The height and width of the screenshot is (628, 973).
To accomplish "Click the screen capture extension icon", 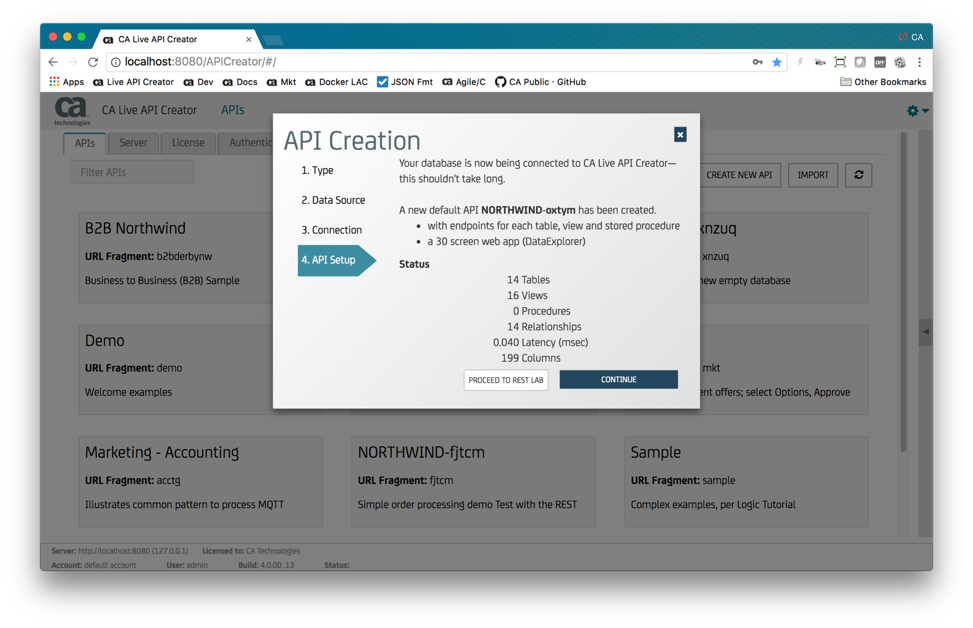I will point(840,62).
